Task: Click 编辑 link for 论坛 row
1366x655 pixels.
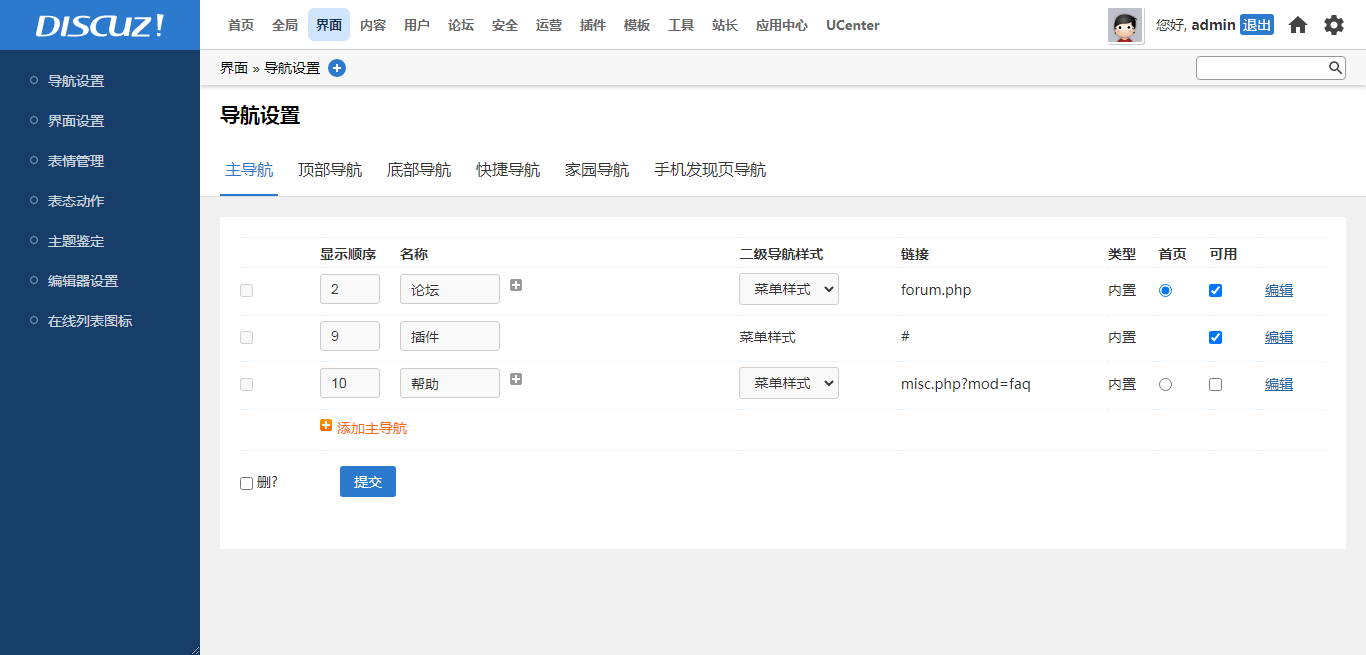Action: [1279, 290]
